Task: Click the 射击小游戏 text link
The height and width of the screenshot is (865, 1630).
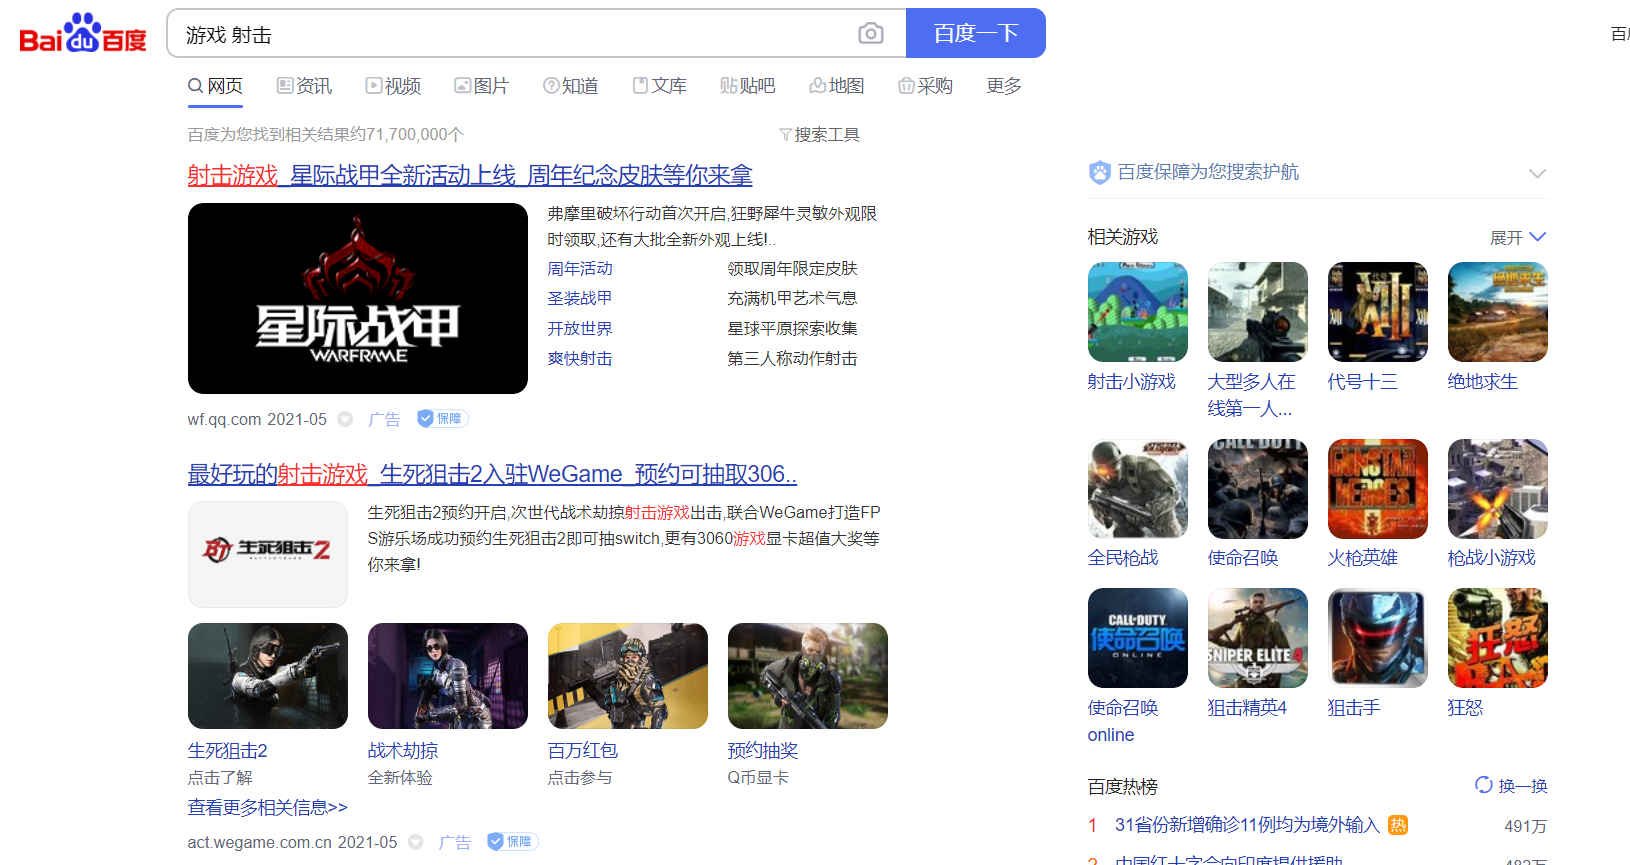Action: click(1132, 382)
